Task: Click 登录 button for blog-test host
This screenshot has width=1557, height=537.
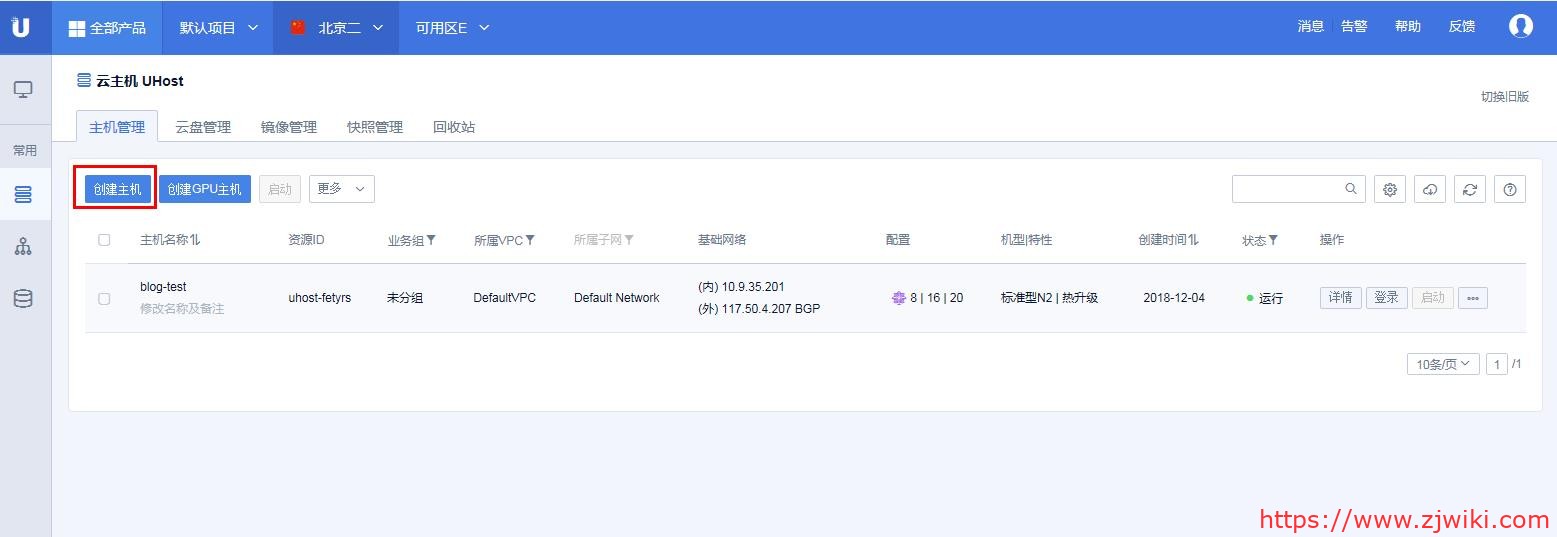Action: 1386,298
